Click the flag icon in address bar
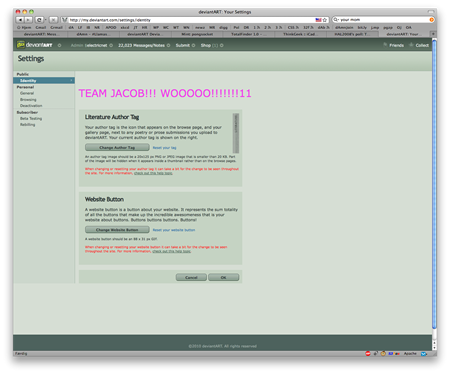Image resolution: width=450 pixels, height=374 pixels. pyautogui.click(x=318, y=20)
